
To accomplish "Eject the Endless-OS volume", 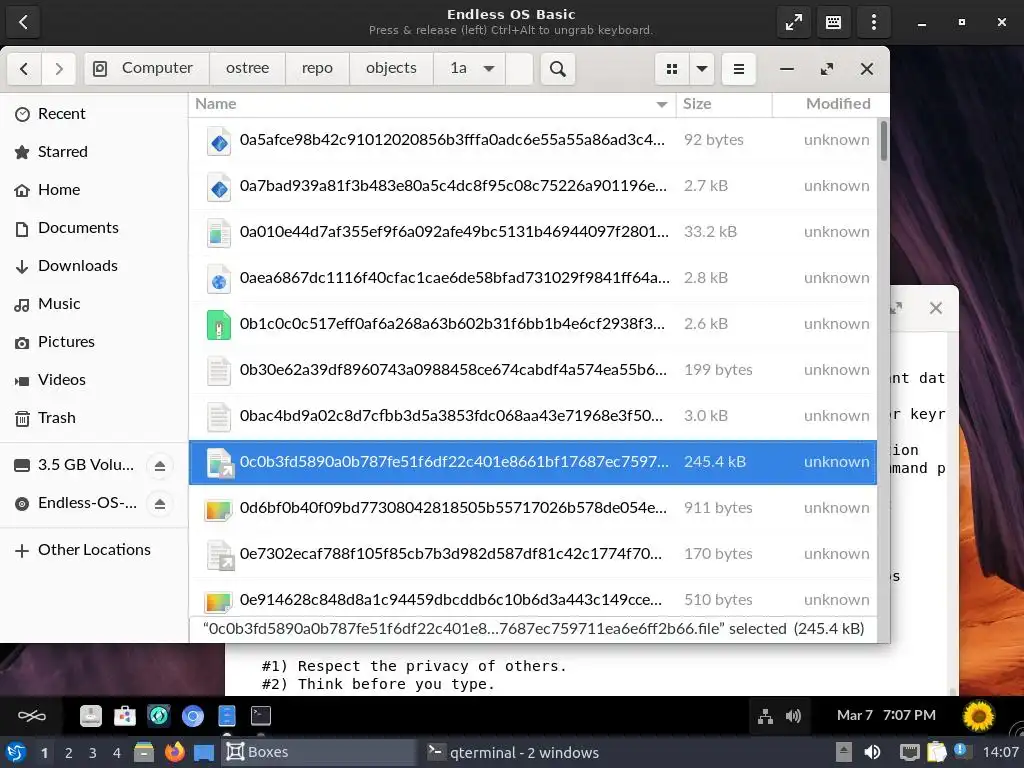I will click(160, 504).
